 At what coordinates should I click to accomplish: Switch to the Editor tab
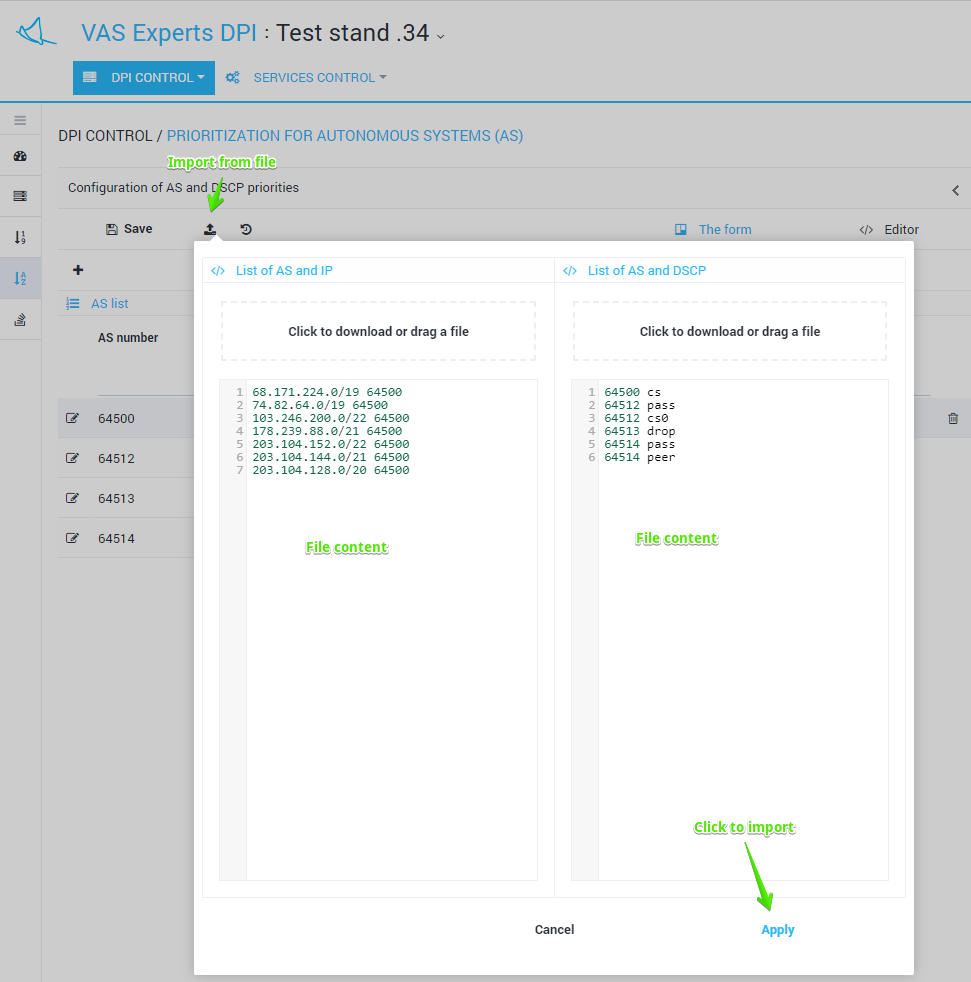click(x=889, y=230)
